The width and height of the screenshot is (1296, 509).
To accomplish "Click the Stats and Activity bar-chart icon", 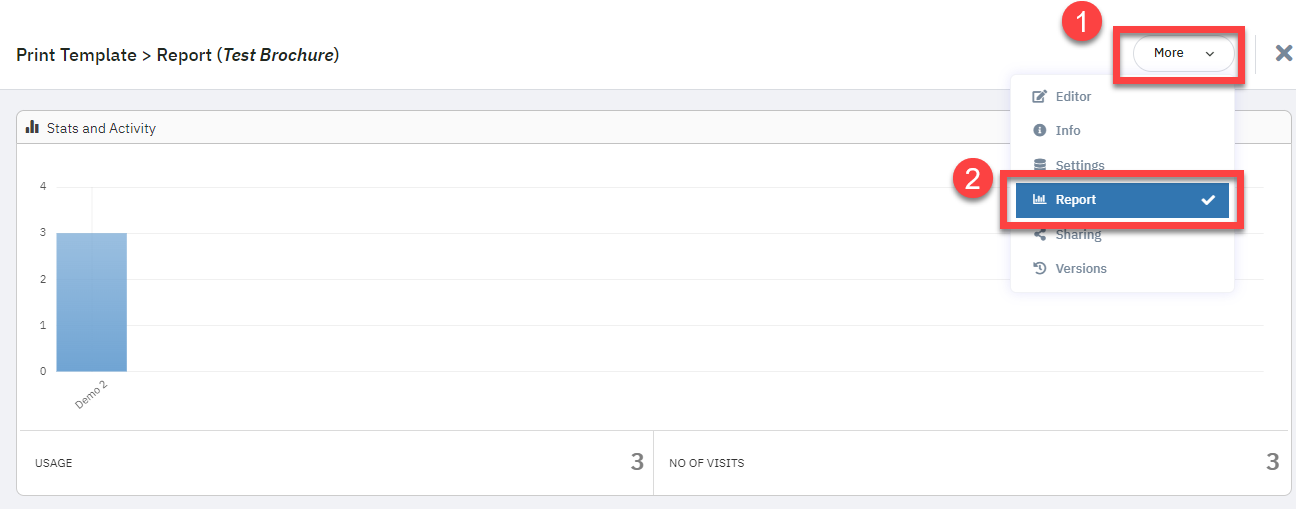I will coord(32,128).
